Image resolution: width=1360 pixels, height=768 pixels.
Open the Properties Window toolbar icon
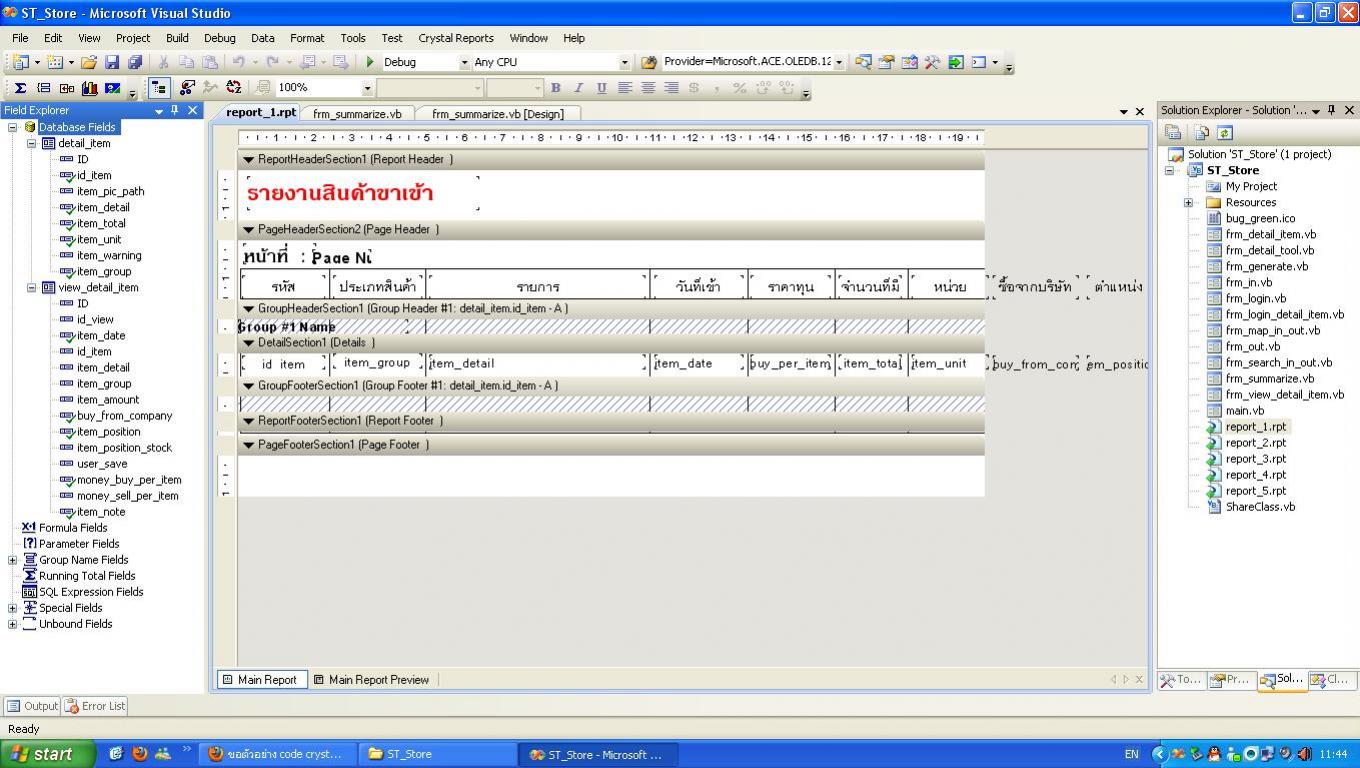[x=886, y=62]
